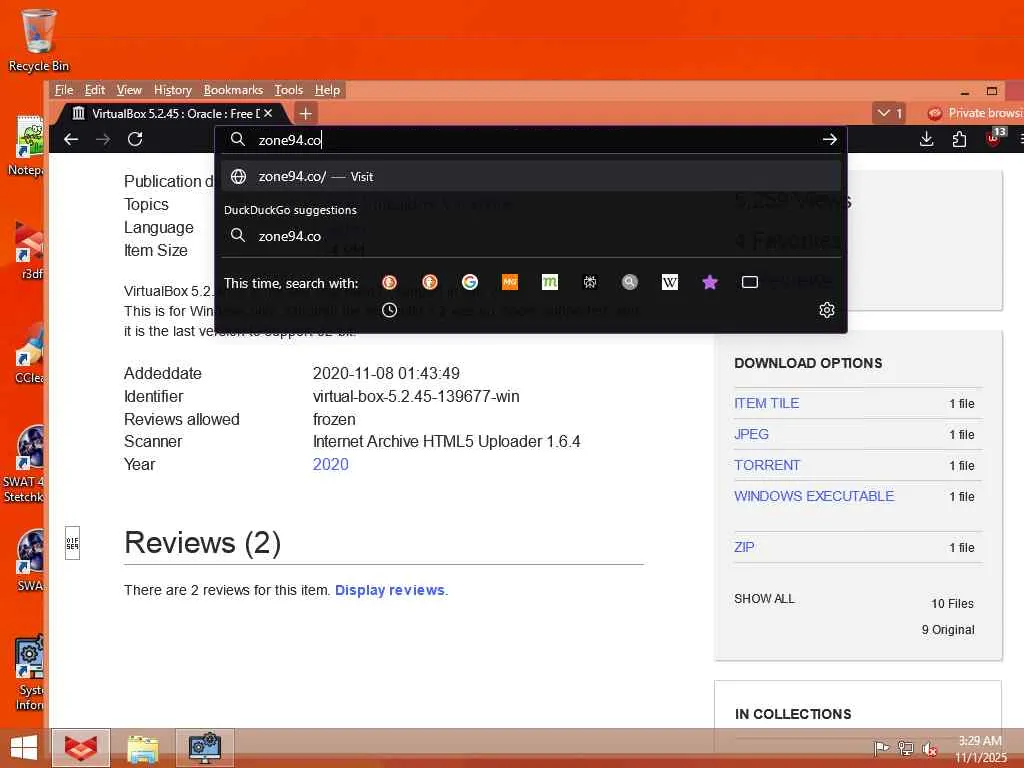
Task: Click the 9 Original count text
Action: (948, 630)
